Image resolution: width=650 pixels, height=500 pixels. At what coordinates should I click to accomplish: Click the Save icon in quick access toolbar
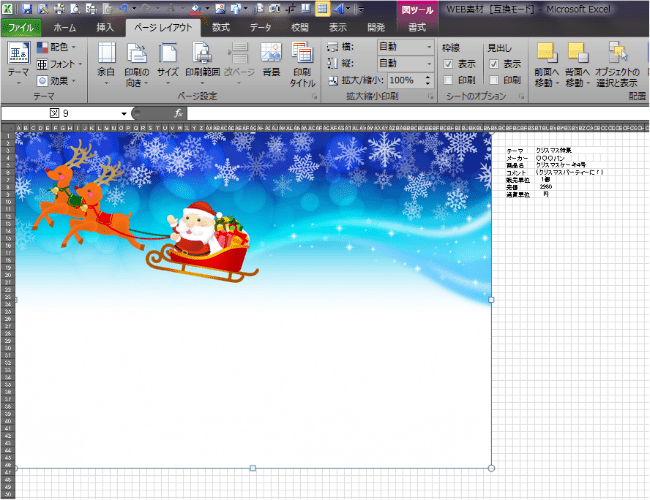click(x=27, y=9)
